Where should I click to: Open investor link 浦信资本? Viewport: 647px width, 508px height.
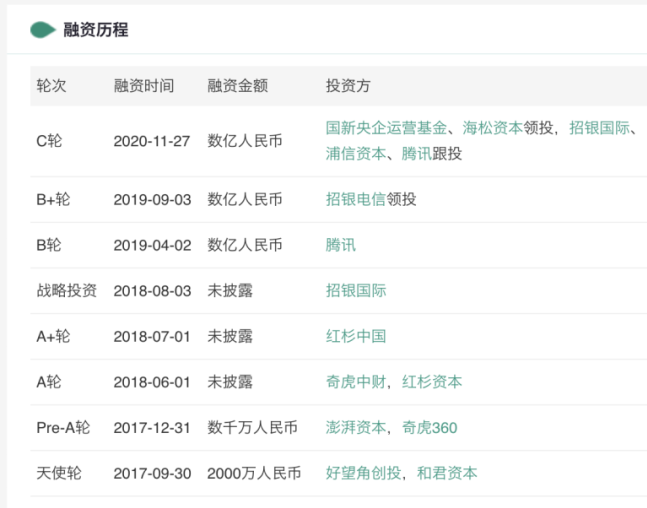pyautogui.click(x=356, y=154)
